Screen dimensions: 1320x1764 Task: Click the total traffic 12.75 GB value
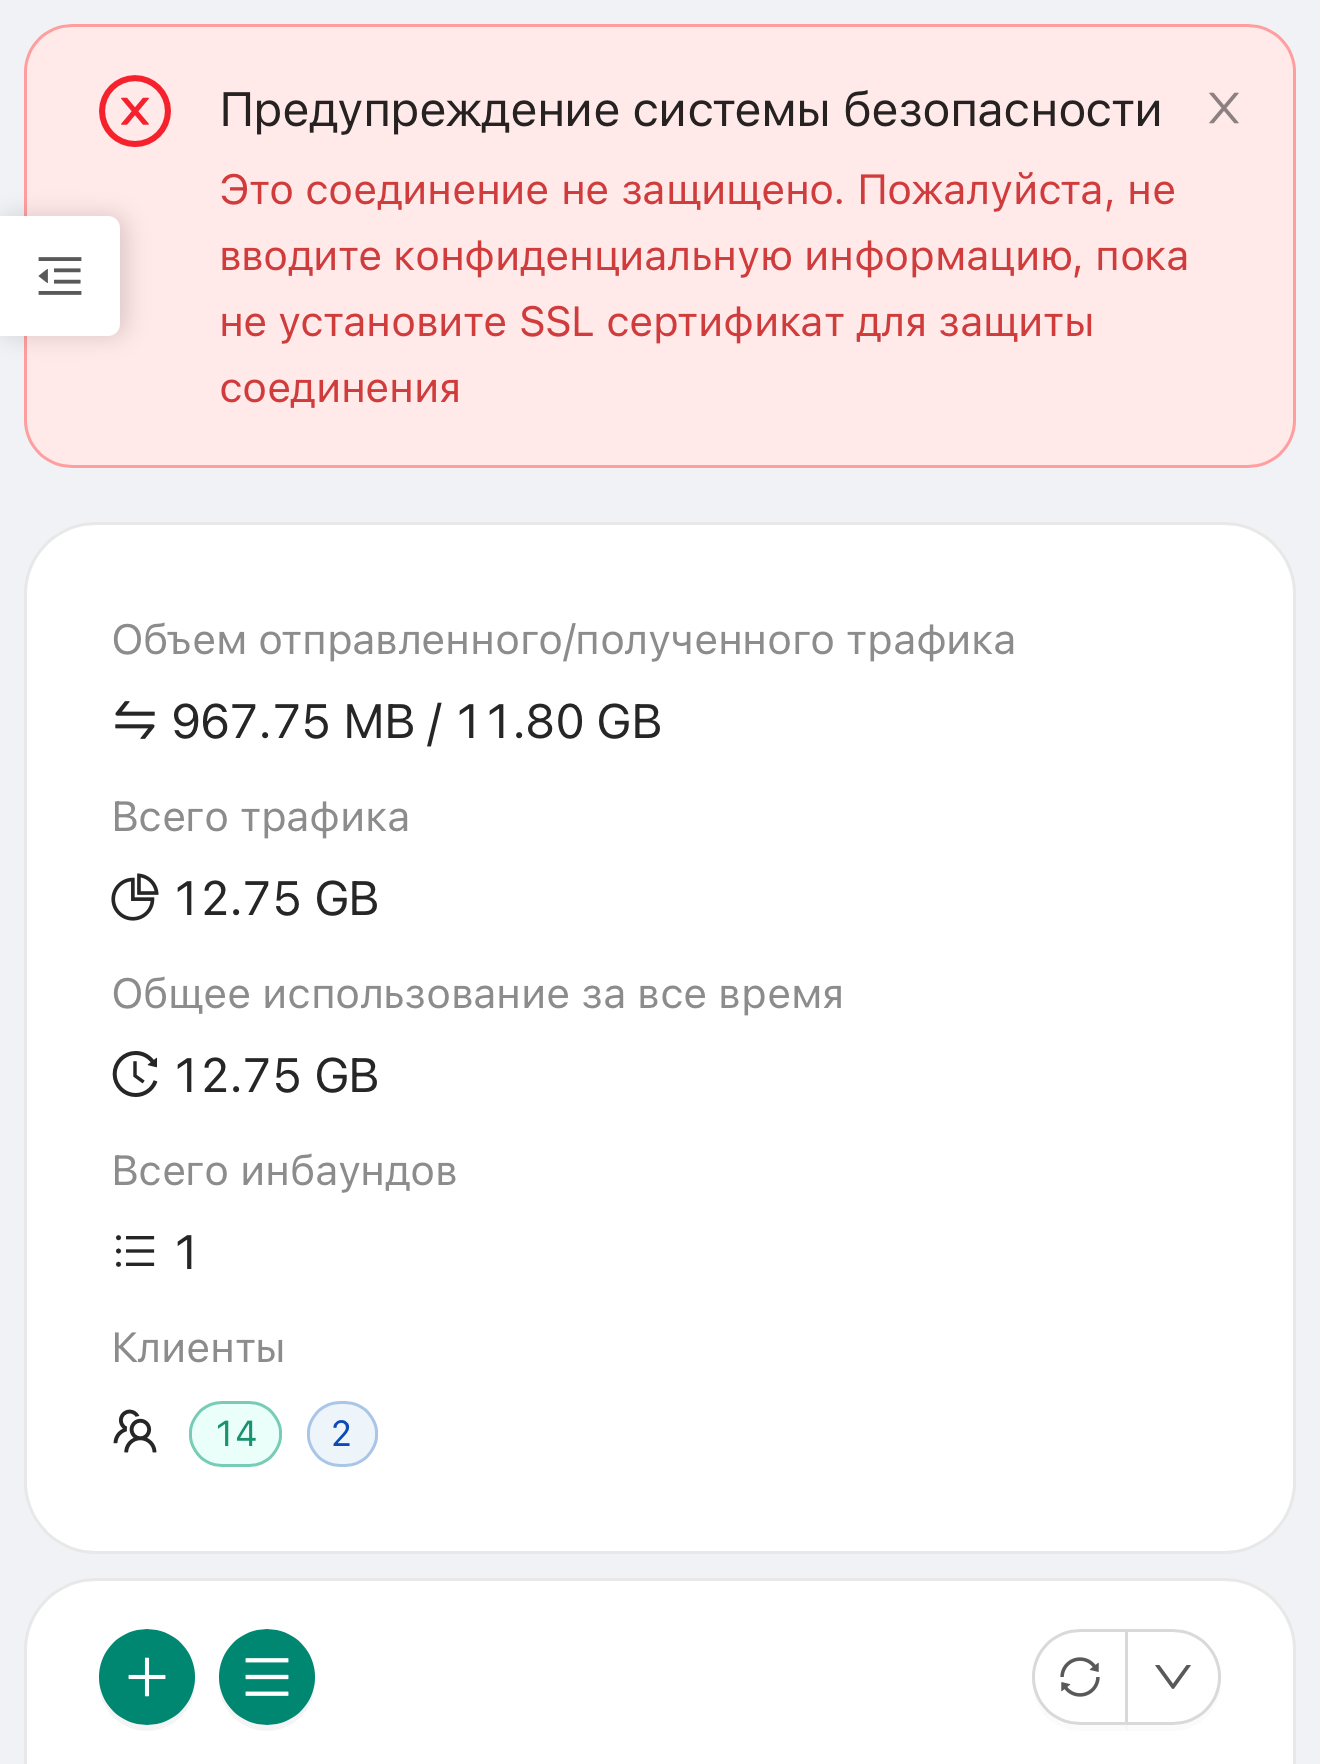click(276, 899)
